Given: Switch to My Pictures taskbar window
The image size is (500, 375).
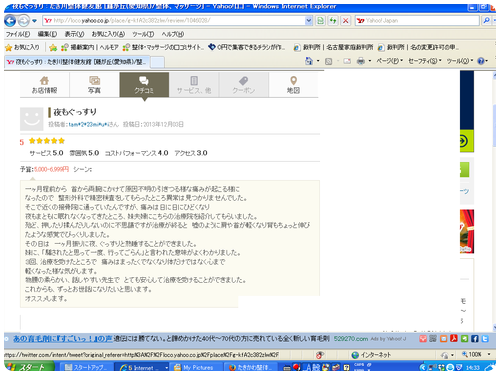Looking at the screenshot, I should pyautogui.click(x=197, y=367).
